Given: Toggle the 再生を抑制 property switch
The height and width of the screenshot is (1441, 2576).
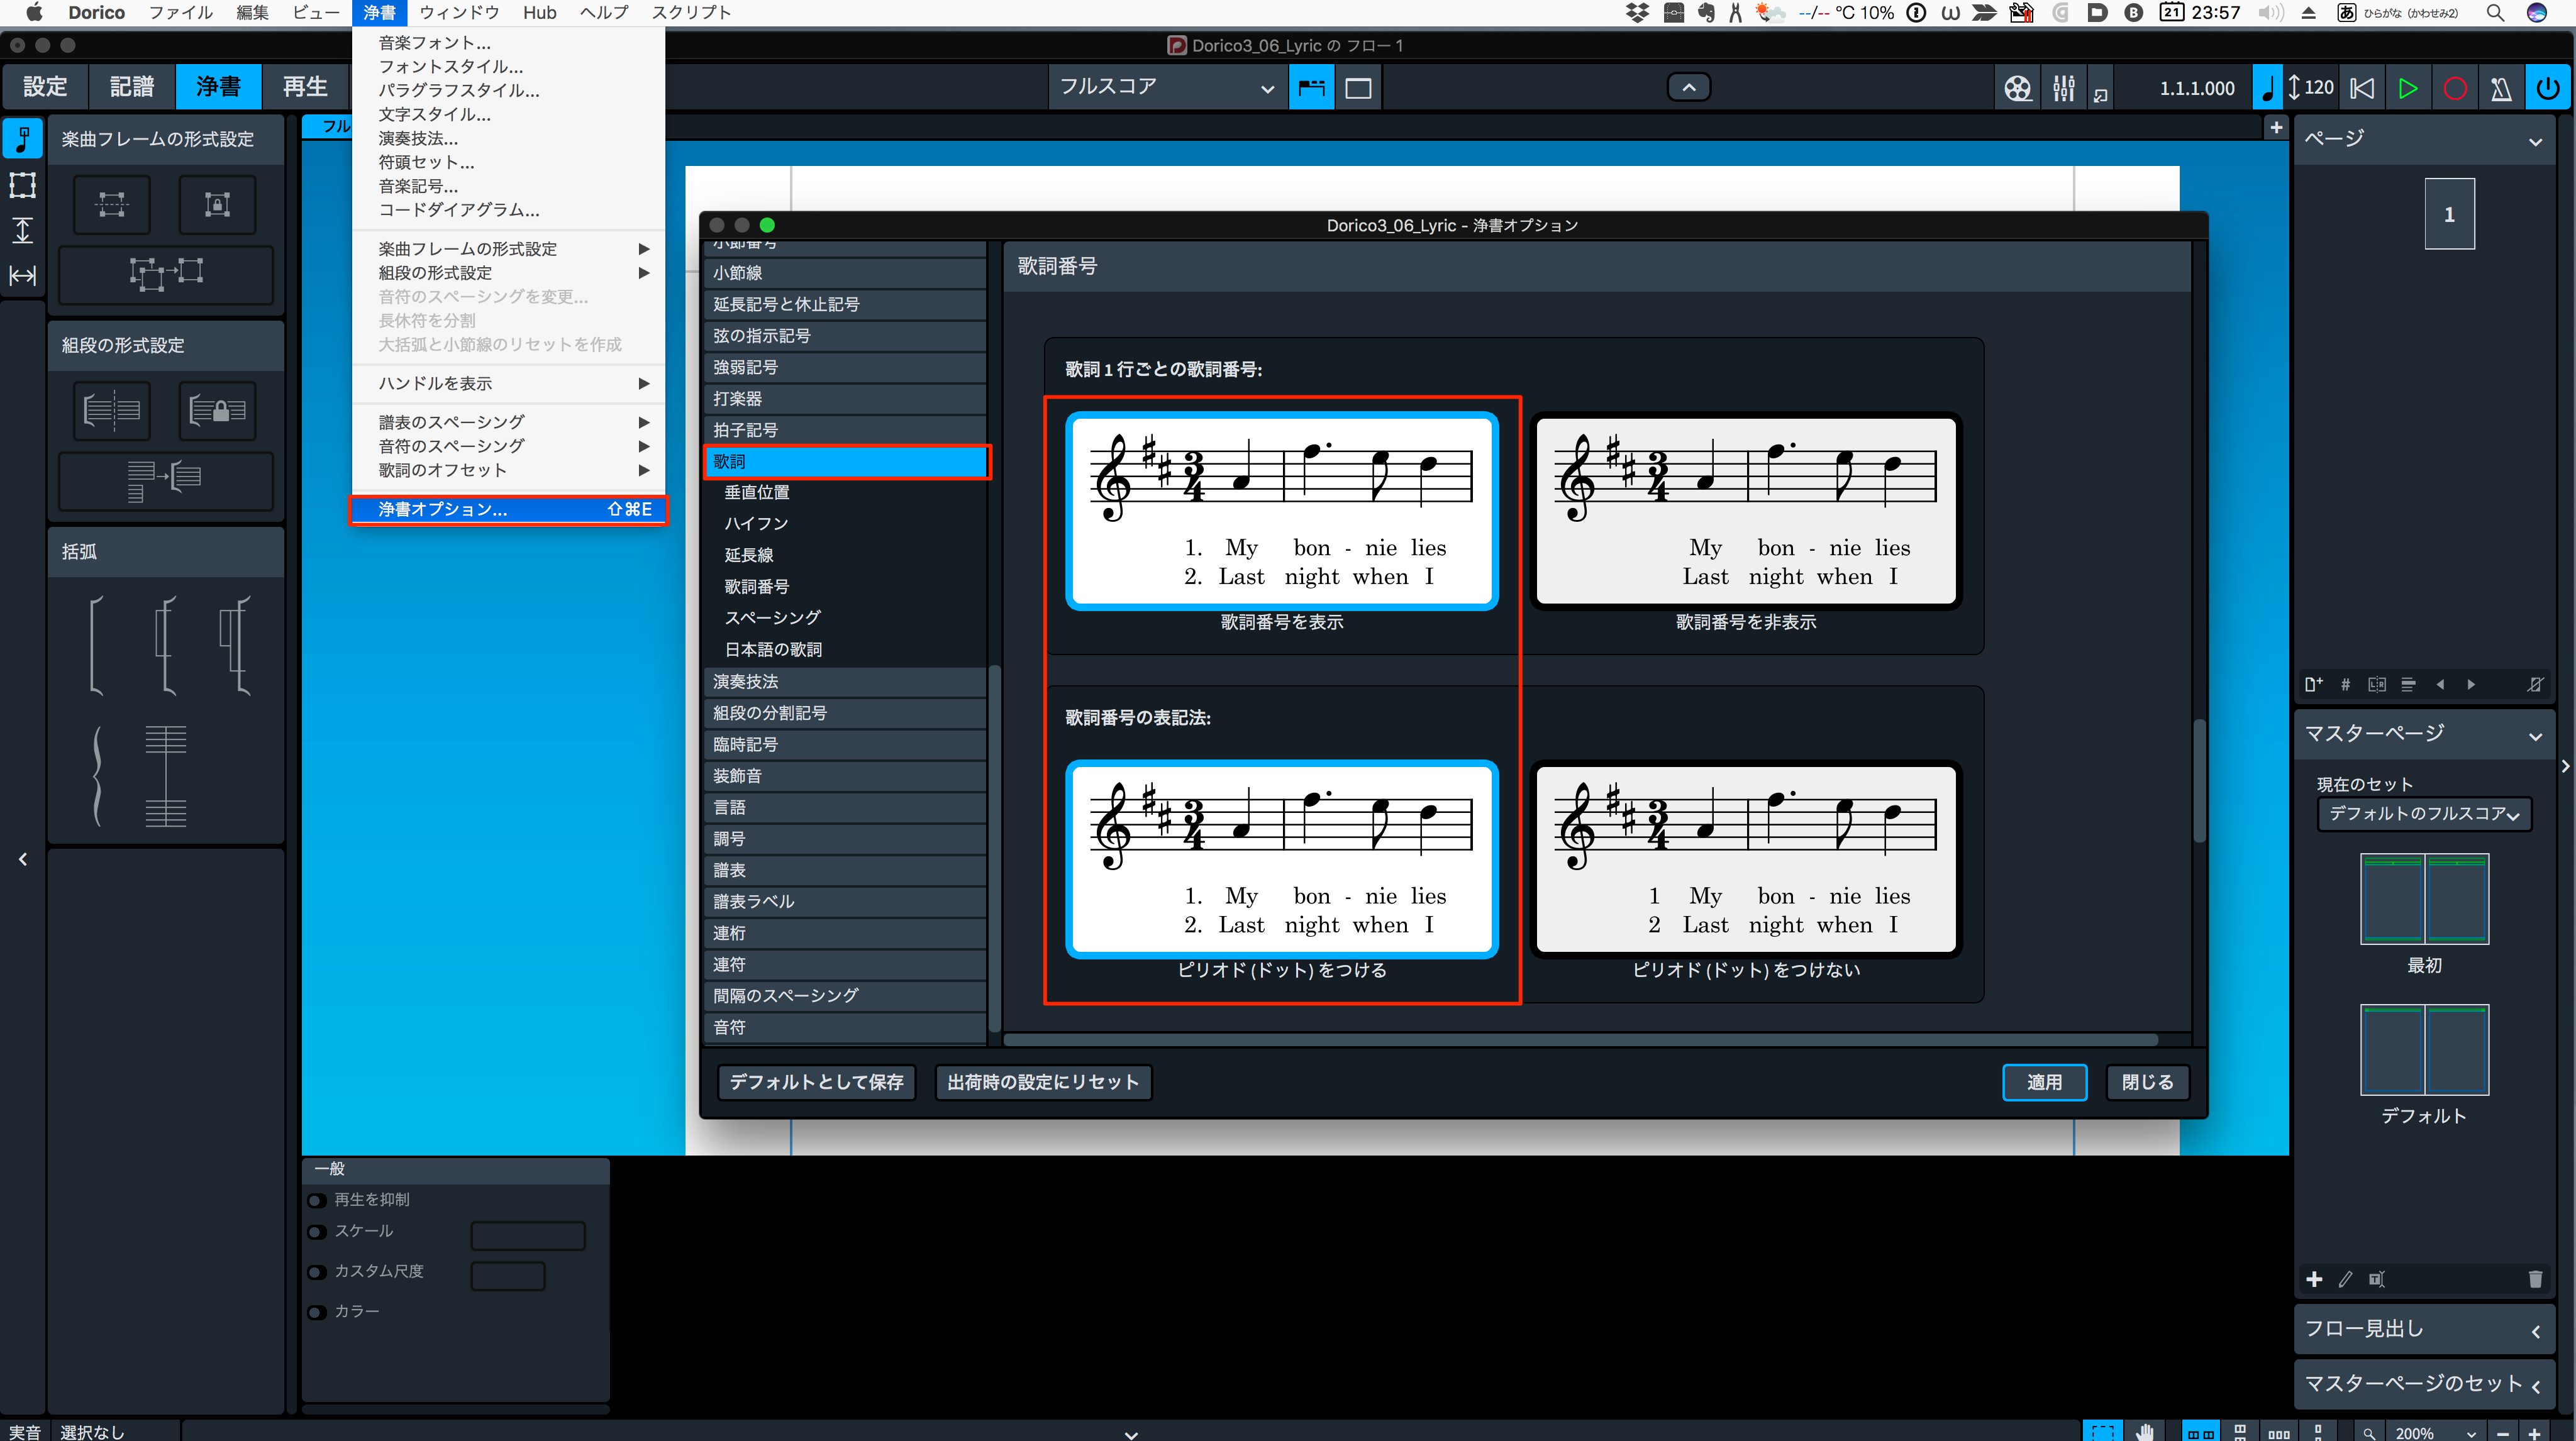Looking at the screenshot, I should click(x=317, y=1200).
